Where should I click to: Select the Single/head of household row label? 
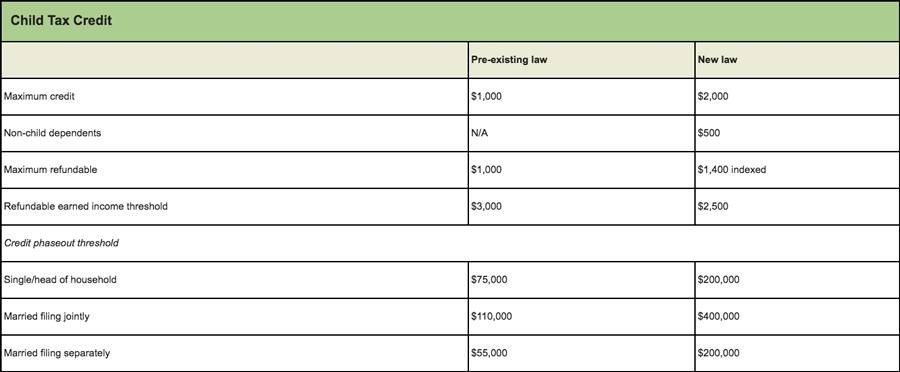click(60, 280)
